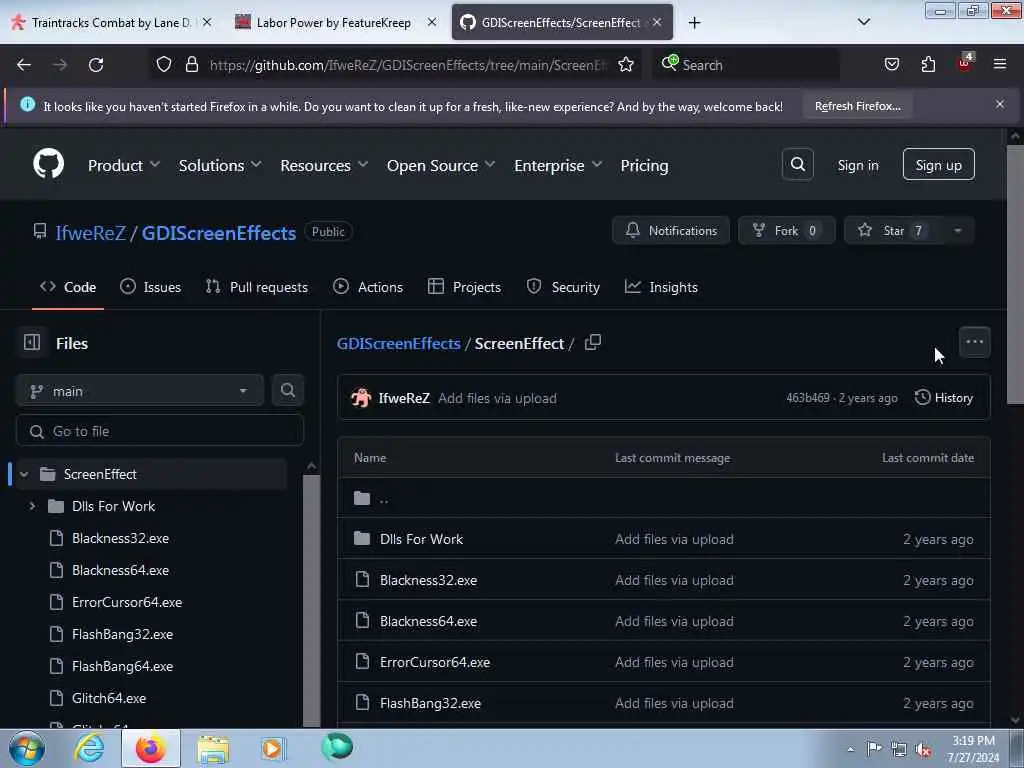Switch to the Issues tab
Image resolution: width=1024 pixels, height=768 pixels.
(151, 287)
